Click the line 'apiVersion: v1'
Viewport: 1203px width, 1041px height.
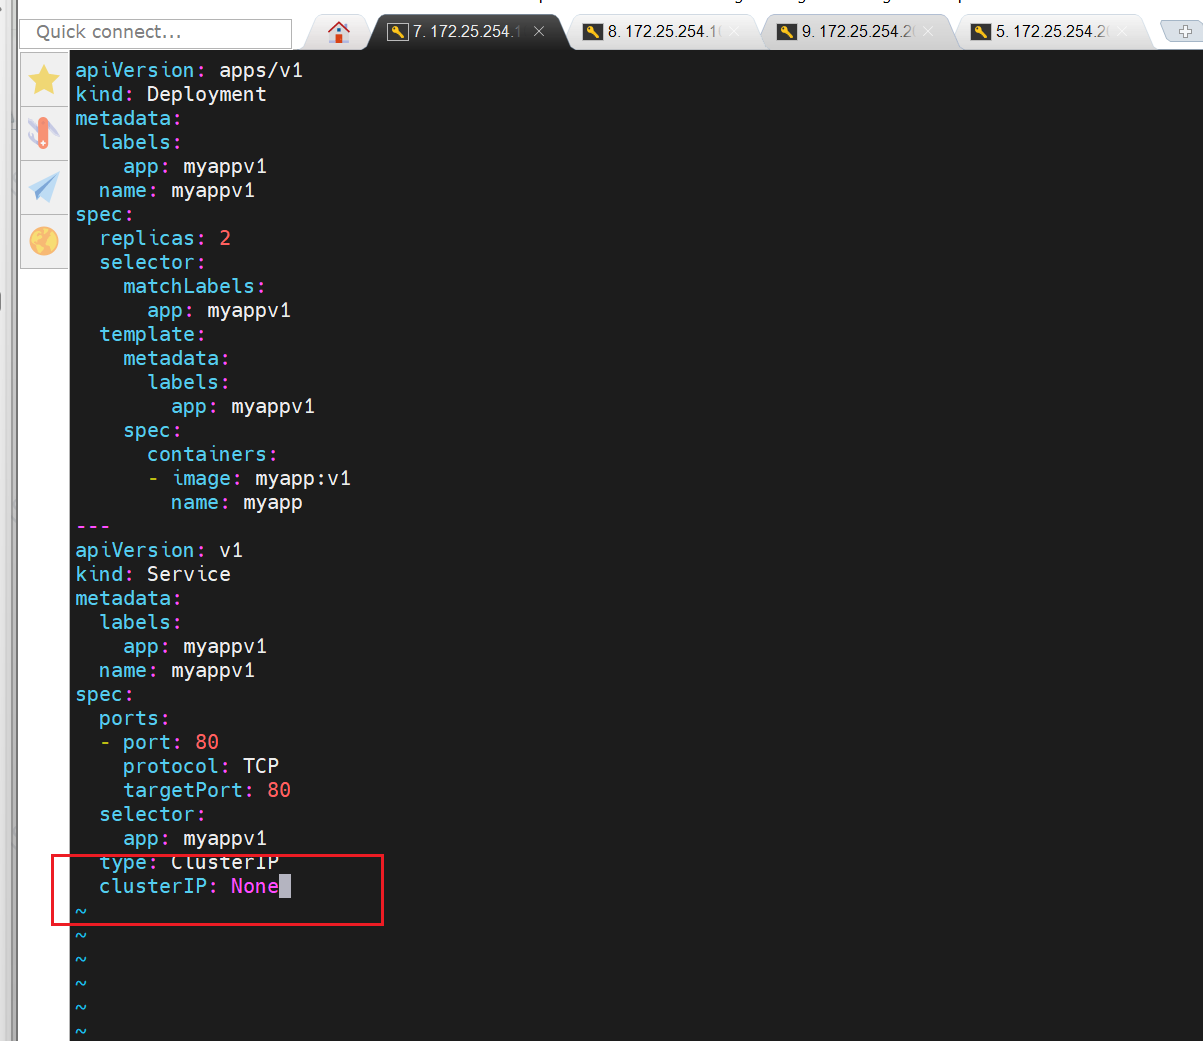[159, 550]
